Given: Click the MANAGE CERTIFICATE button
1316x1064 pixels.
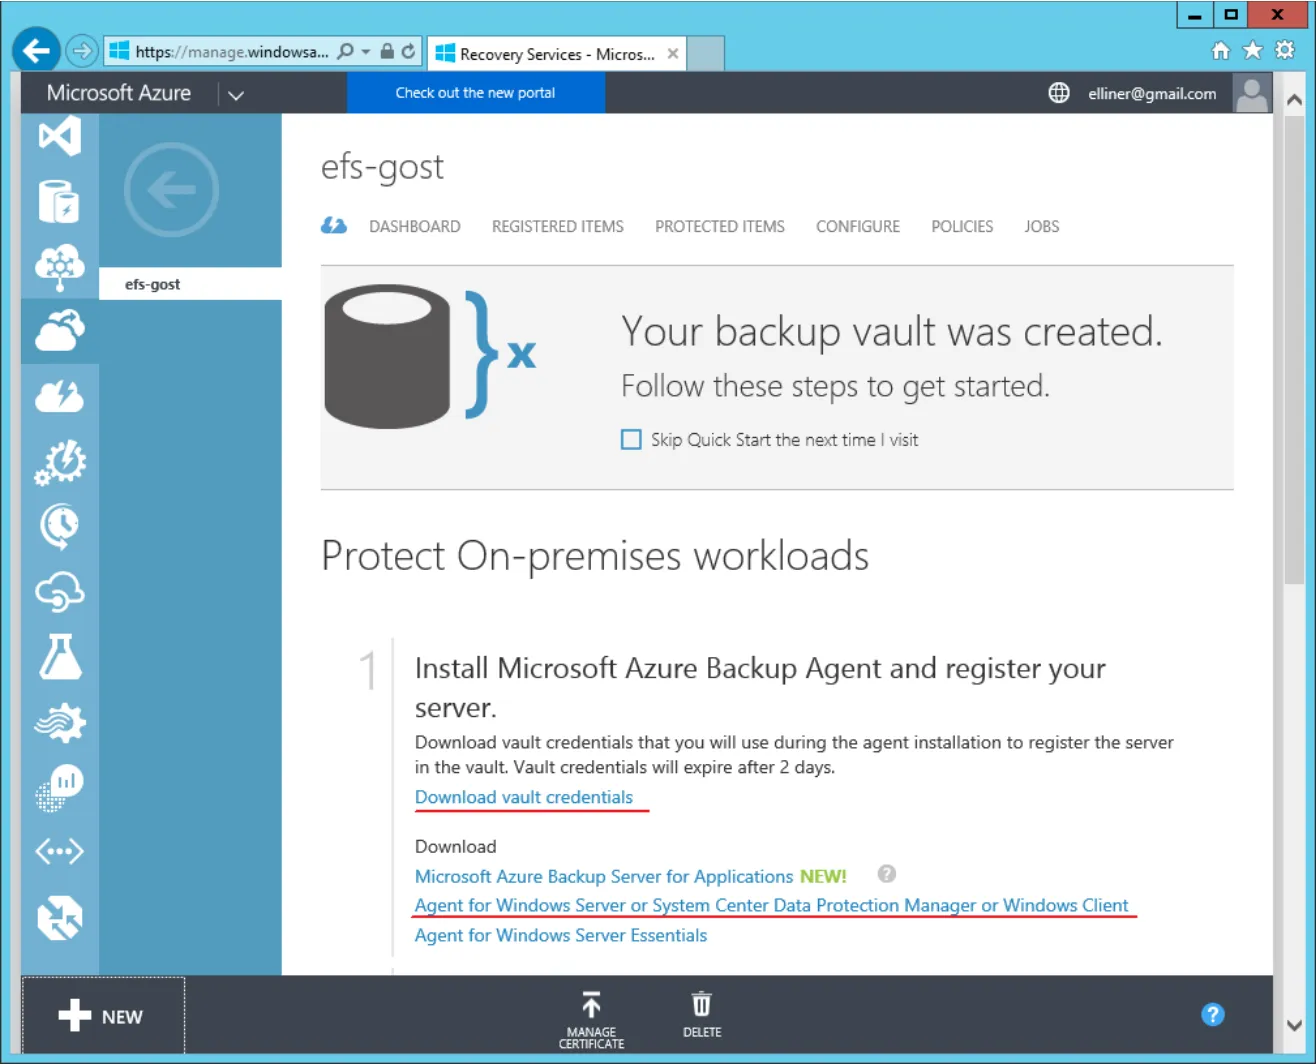Looking at the screenshot, I should click(x=591, y=1020).
